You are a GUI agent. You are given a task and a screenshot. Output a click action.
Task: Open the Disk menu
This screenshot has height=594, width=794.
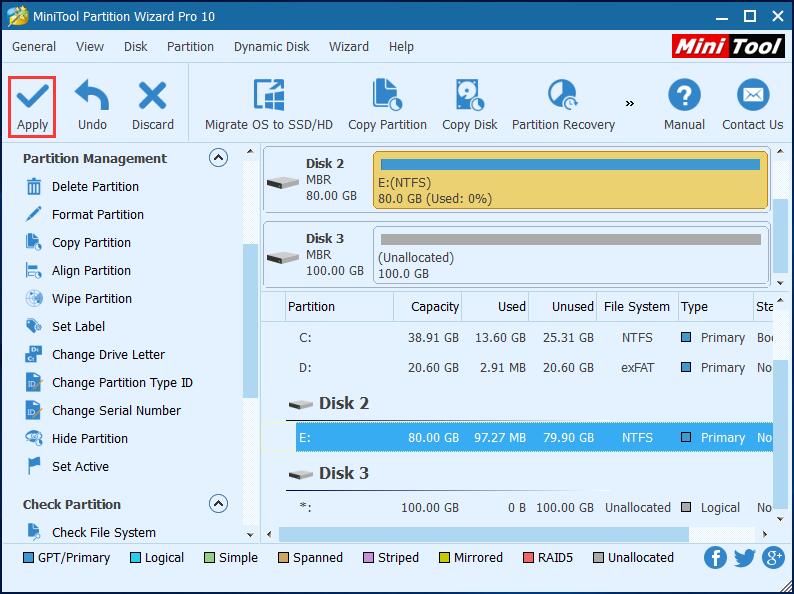click(135, 47)
